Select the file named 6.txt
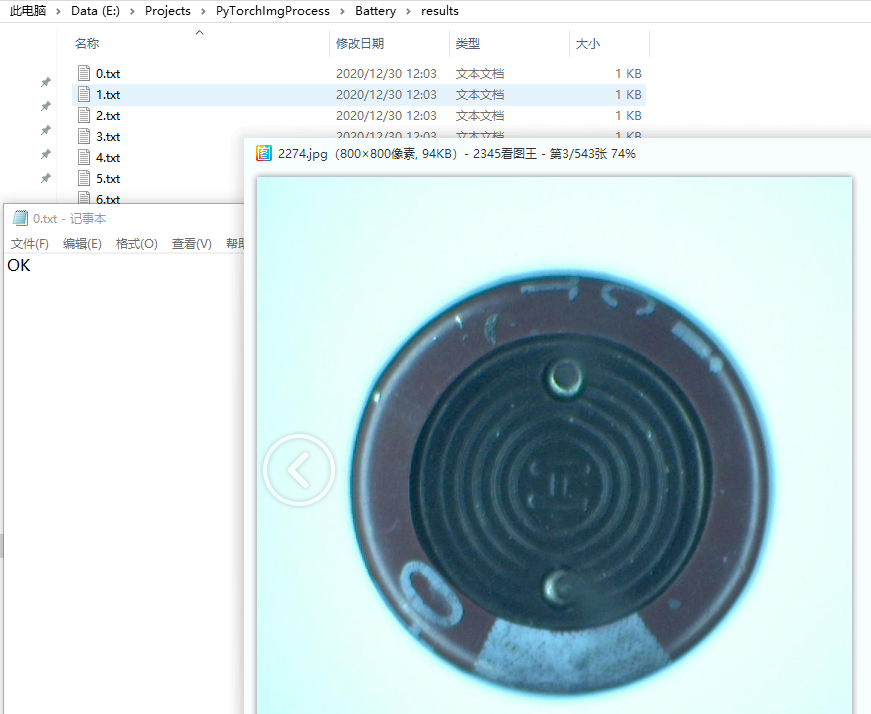Viewport: 871px width, 714px height. (108, 199)
